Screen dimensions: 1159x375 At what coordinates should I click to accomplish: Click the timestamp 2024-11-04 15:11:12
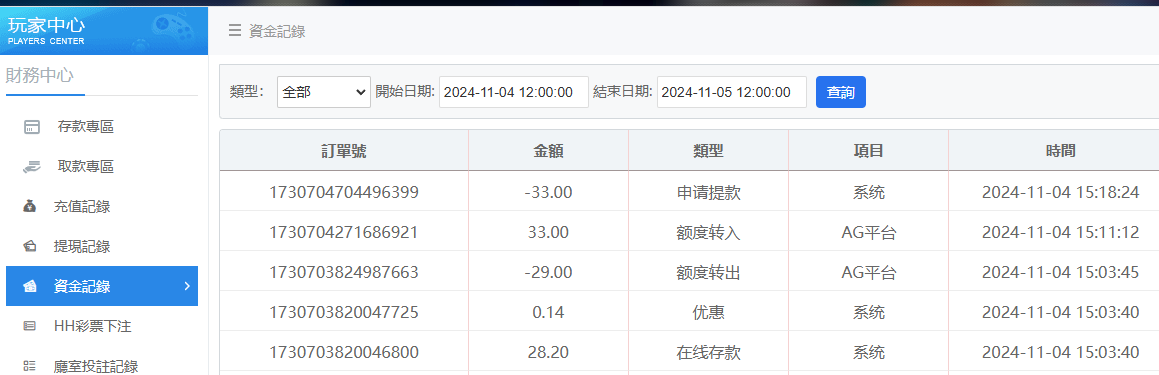click(1060, 232)
